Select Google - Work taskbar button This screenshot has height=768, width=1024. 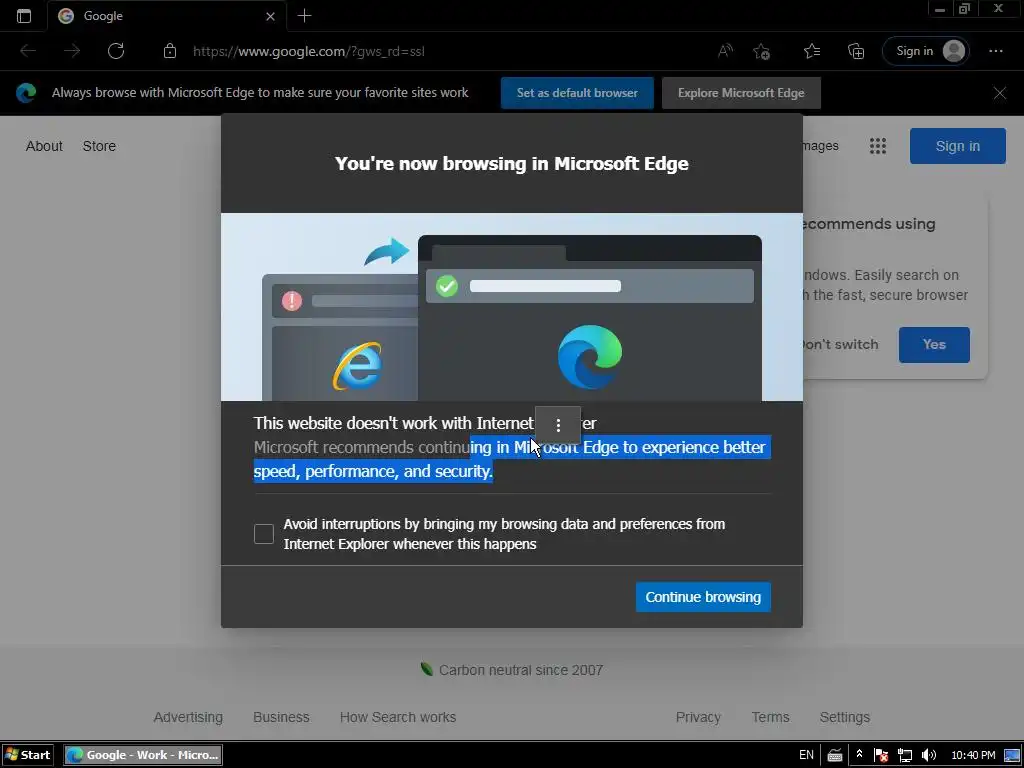(x=143, y=755)
